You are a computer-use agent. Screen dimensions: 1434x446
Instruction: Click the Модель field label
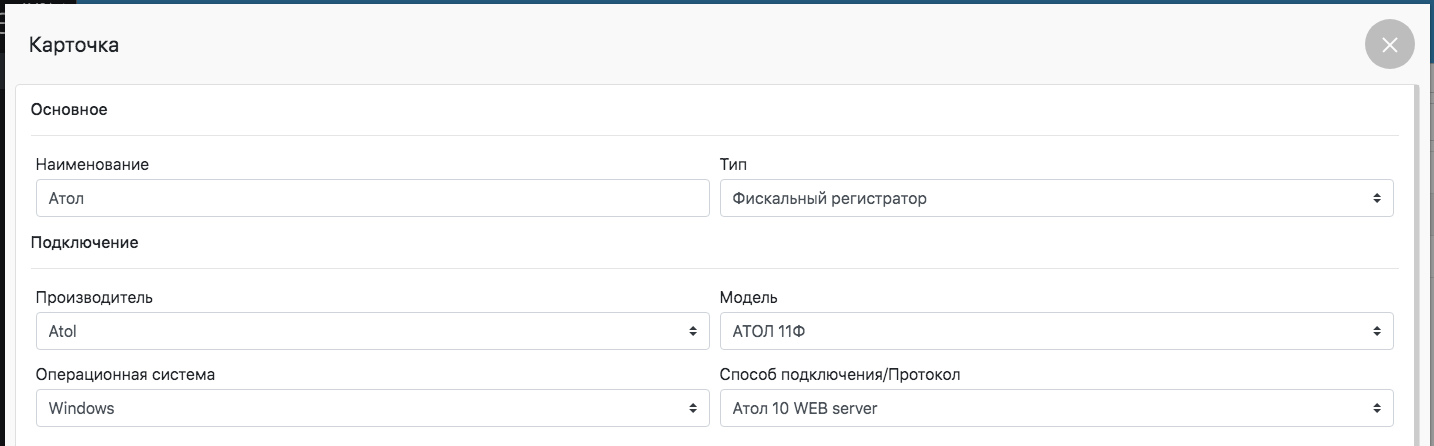748,297
